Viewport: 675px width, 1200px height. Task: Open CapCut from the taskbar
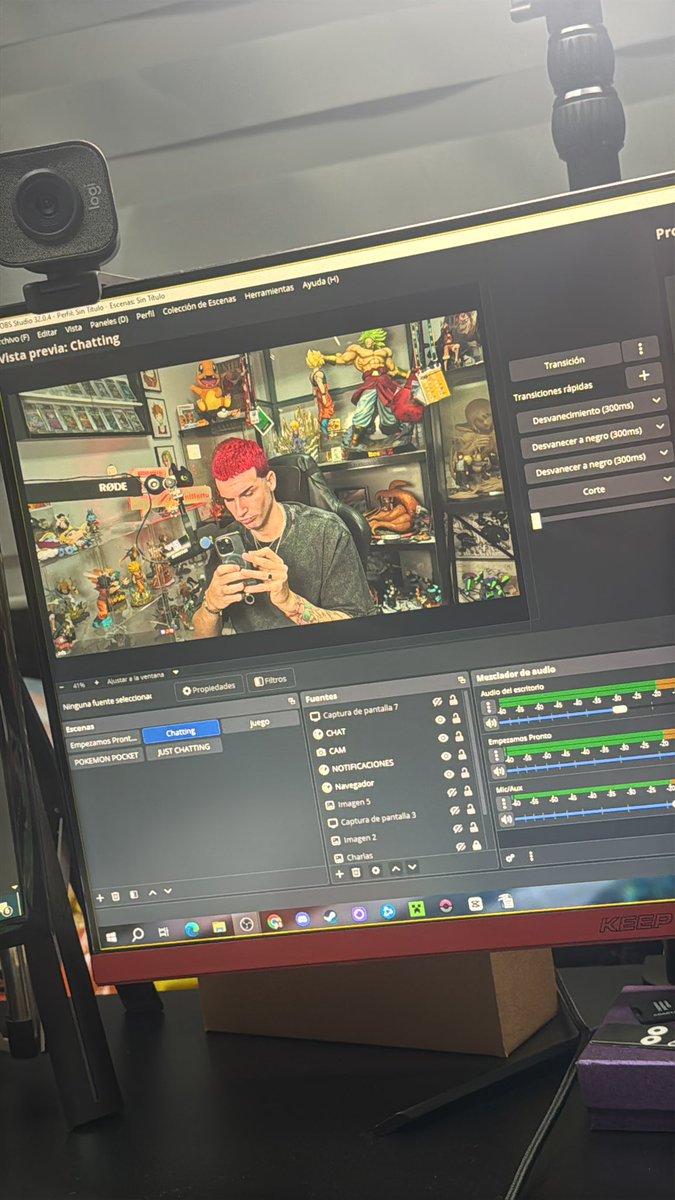[x=476, y=903]
